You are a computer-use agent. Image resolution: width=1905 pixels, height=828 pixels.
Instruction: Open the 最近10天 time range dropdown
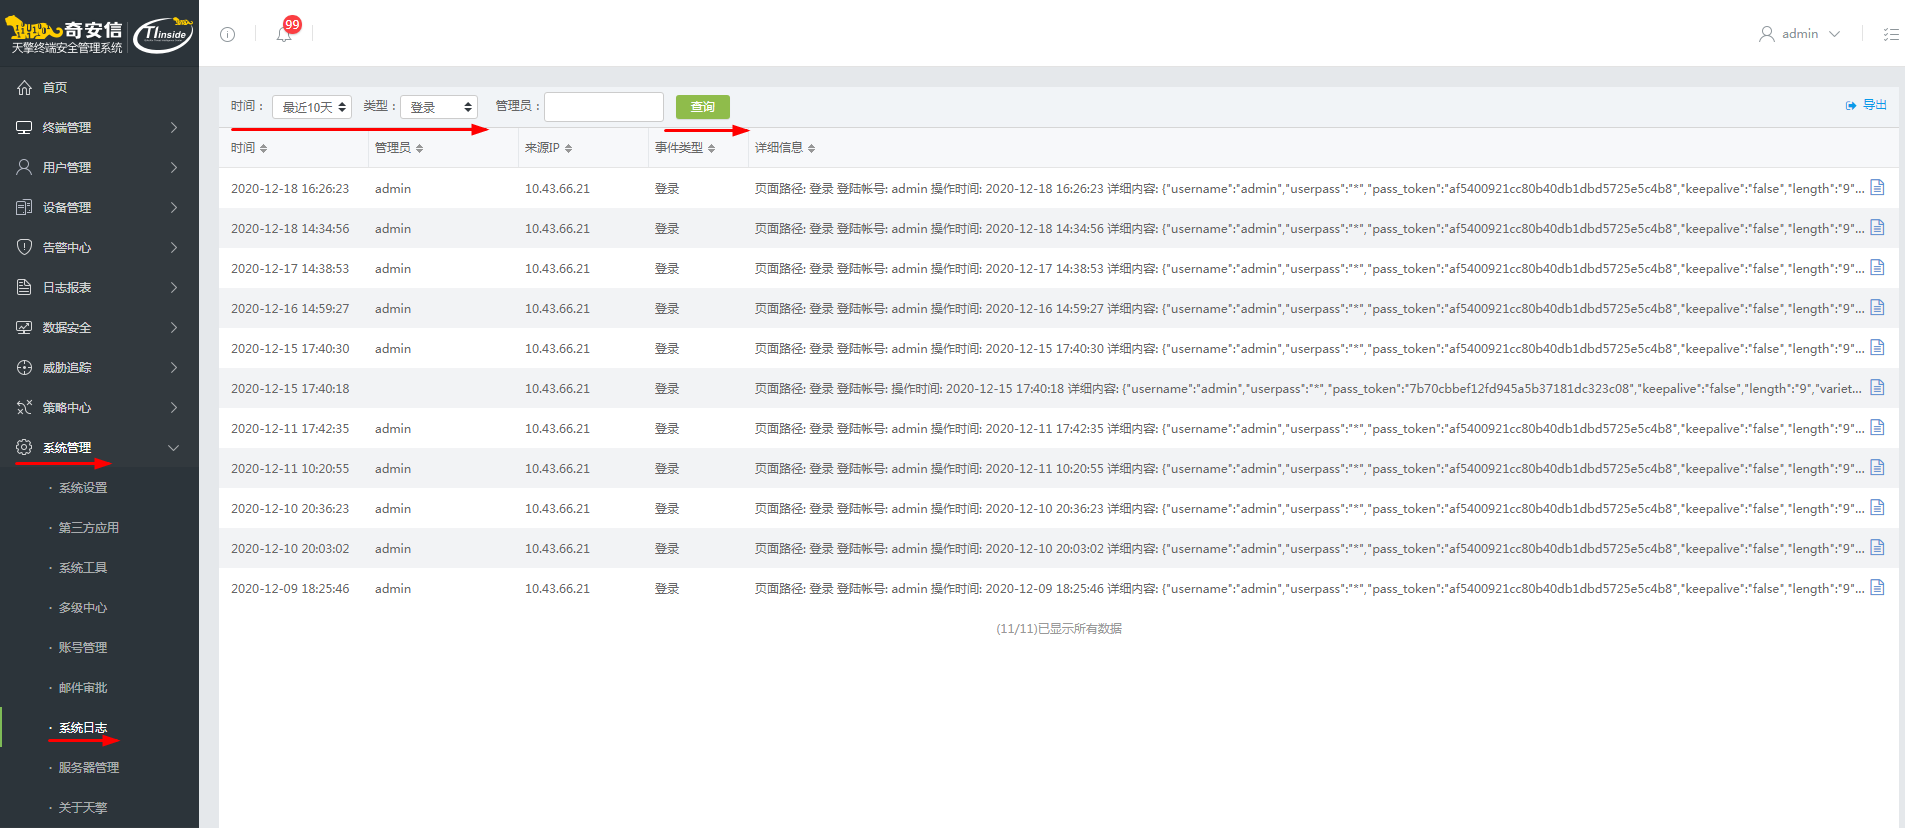(x=312, y=107)
